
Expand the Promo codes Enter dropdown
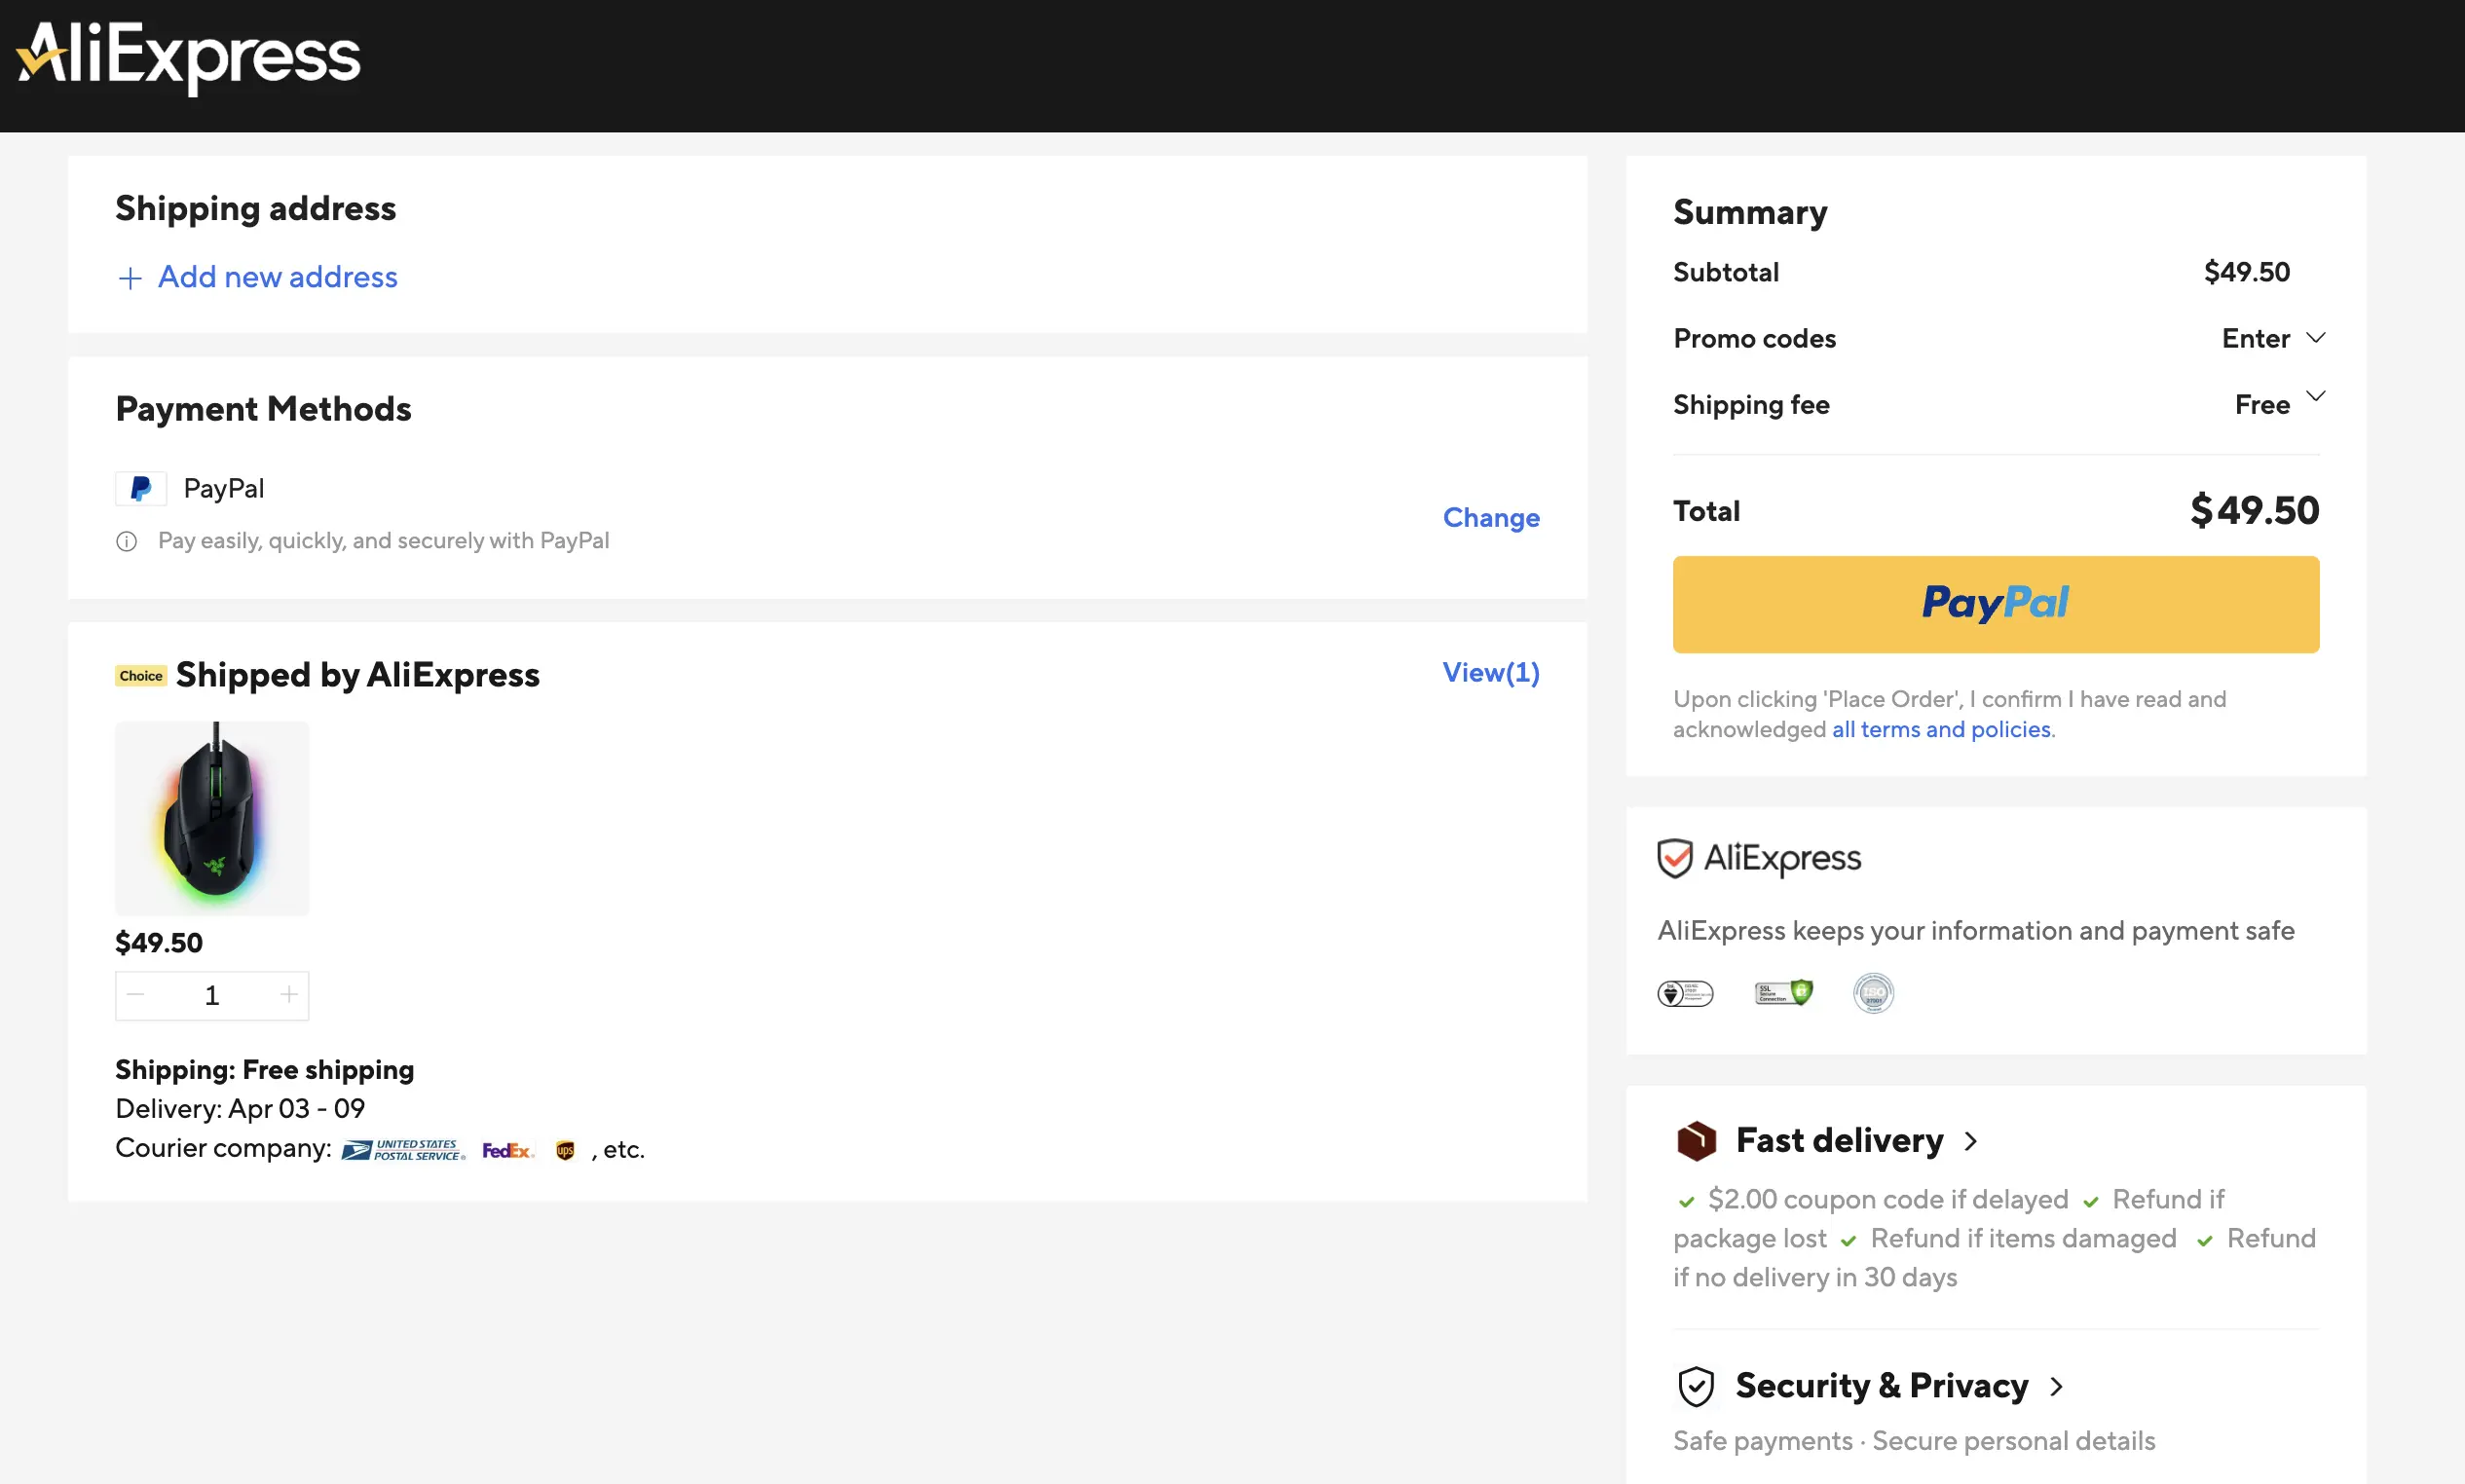pyautogui.click(x=2273, y=338)
